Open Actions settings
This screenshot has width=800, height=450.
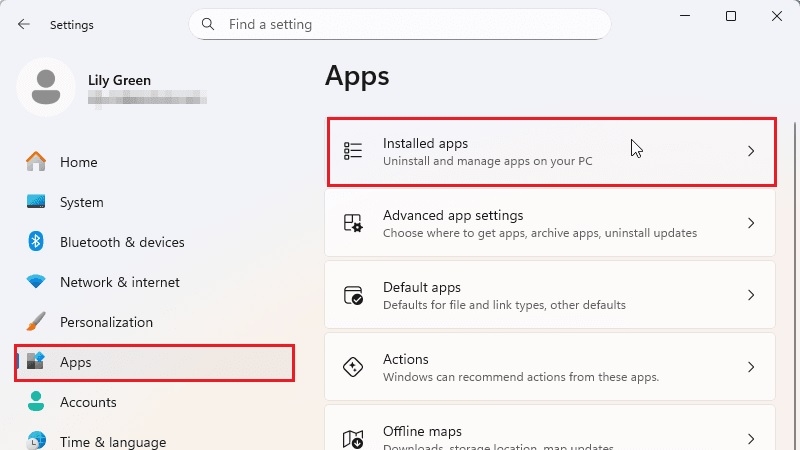(550, 367)
